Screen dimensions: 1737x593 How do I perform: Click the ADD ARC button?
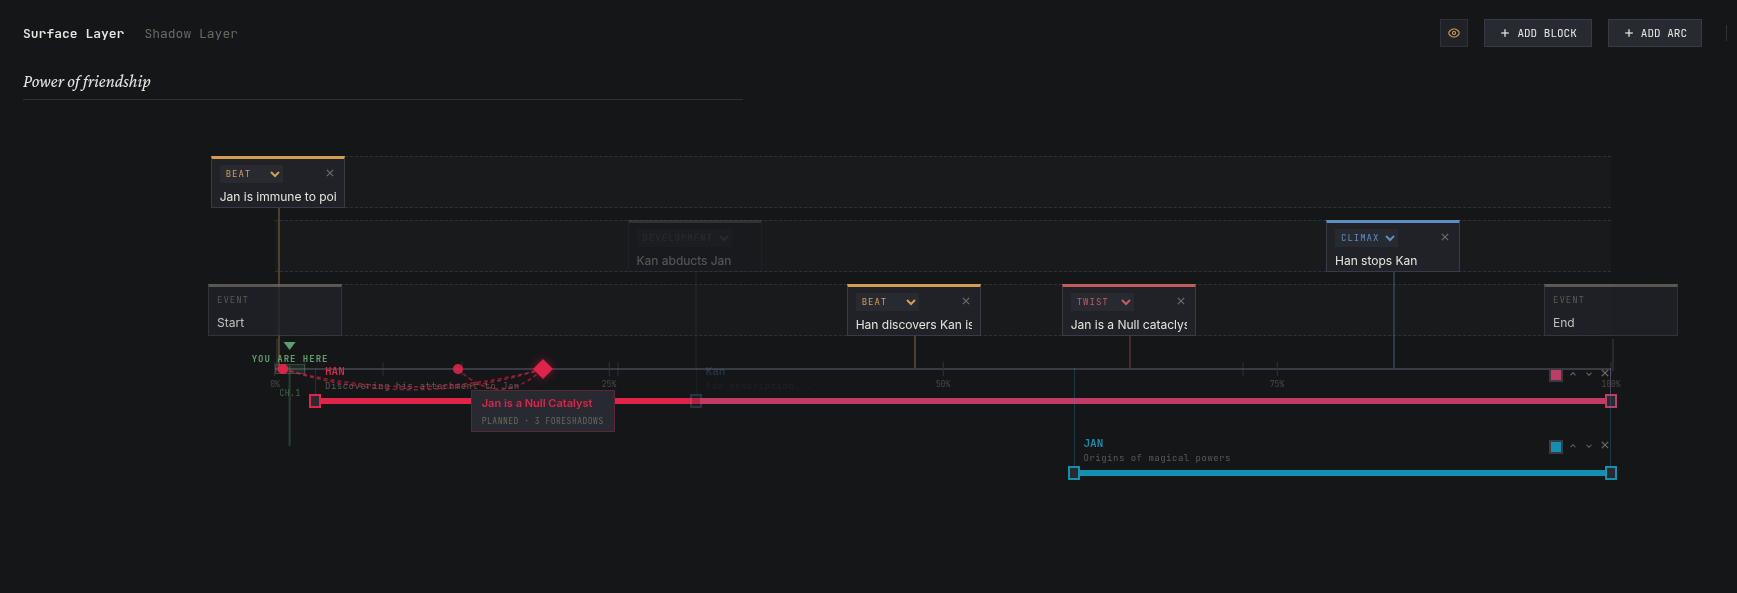point(1655,33)
